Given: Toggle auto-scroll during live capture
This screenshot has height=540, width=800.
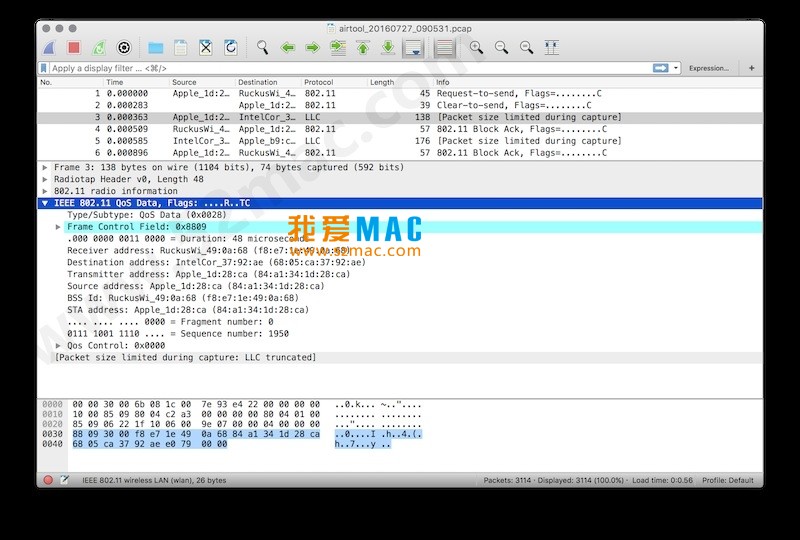Looking at the screenshot, I should 413,47.
